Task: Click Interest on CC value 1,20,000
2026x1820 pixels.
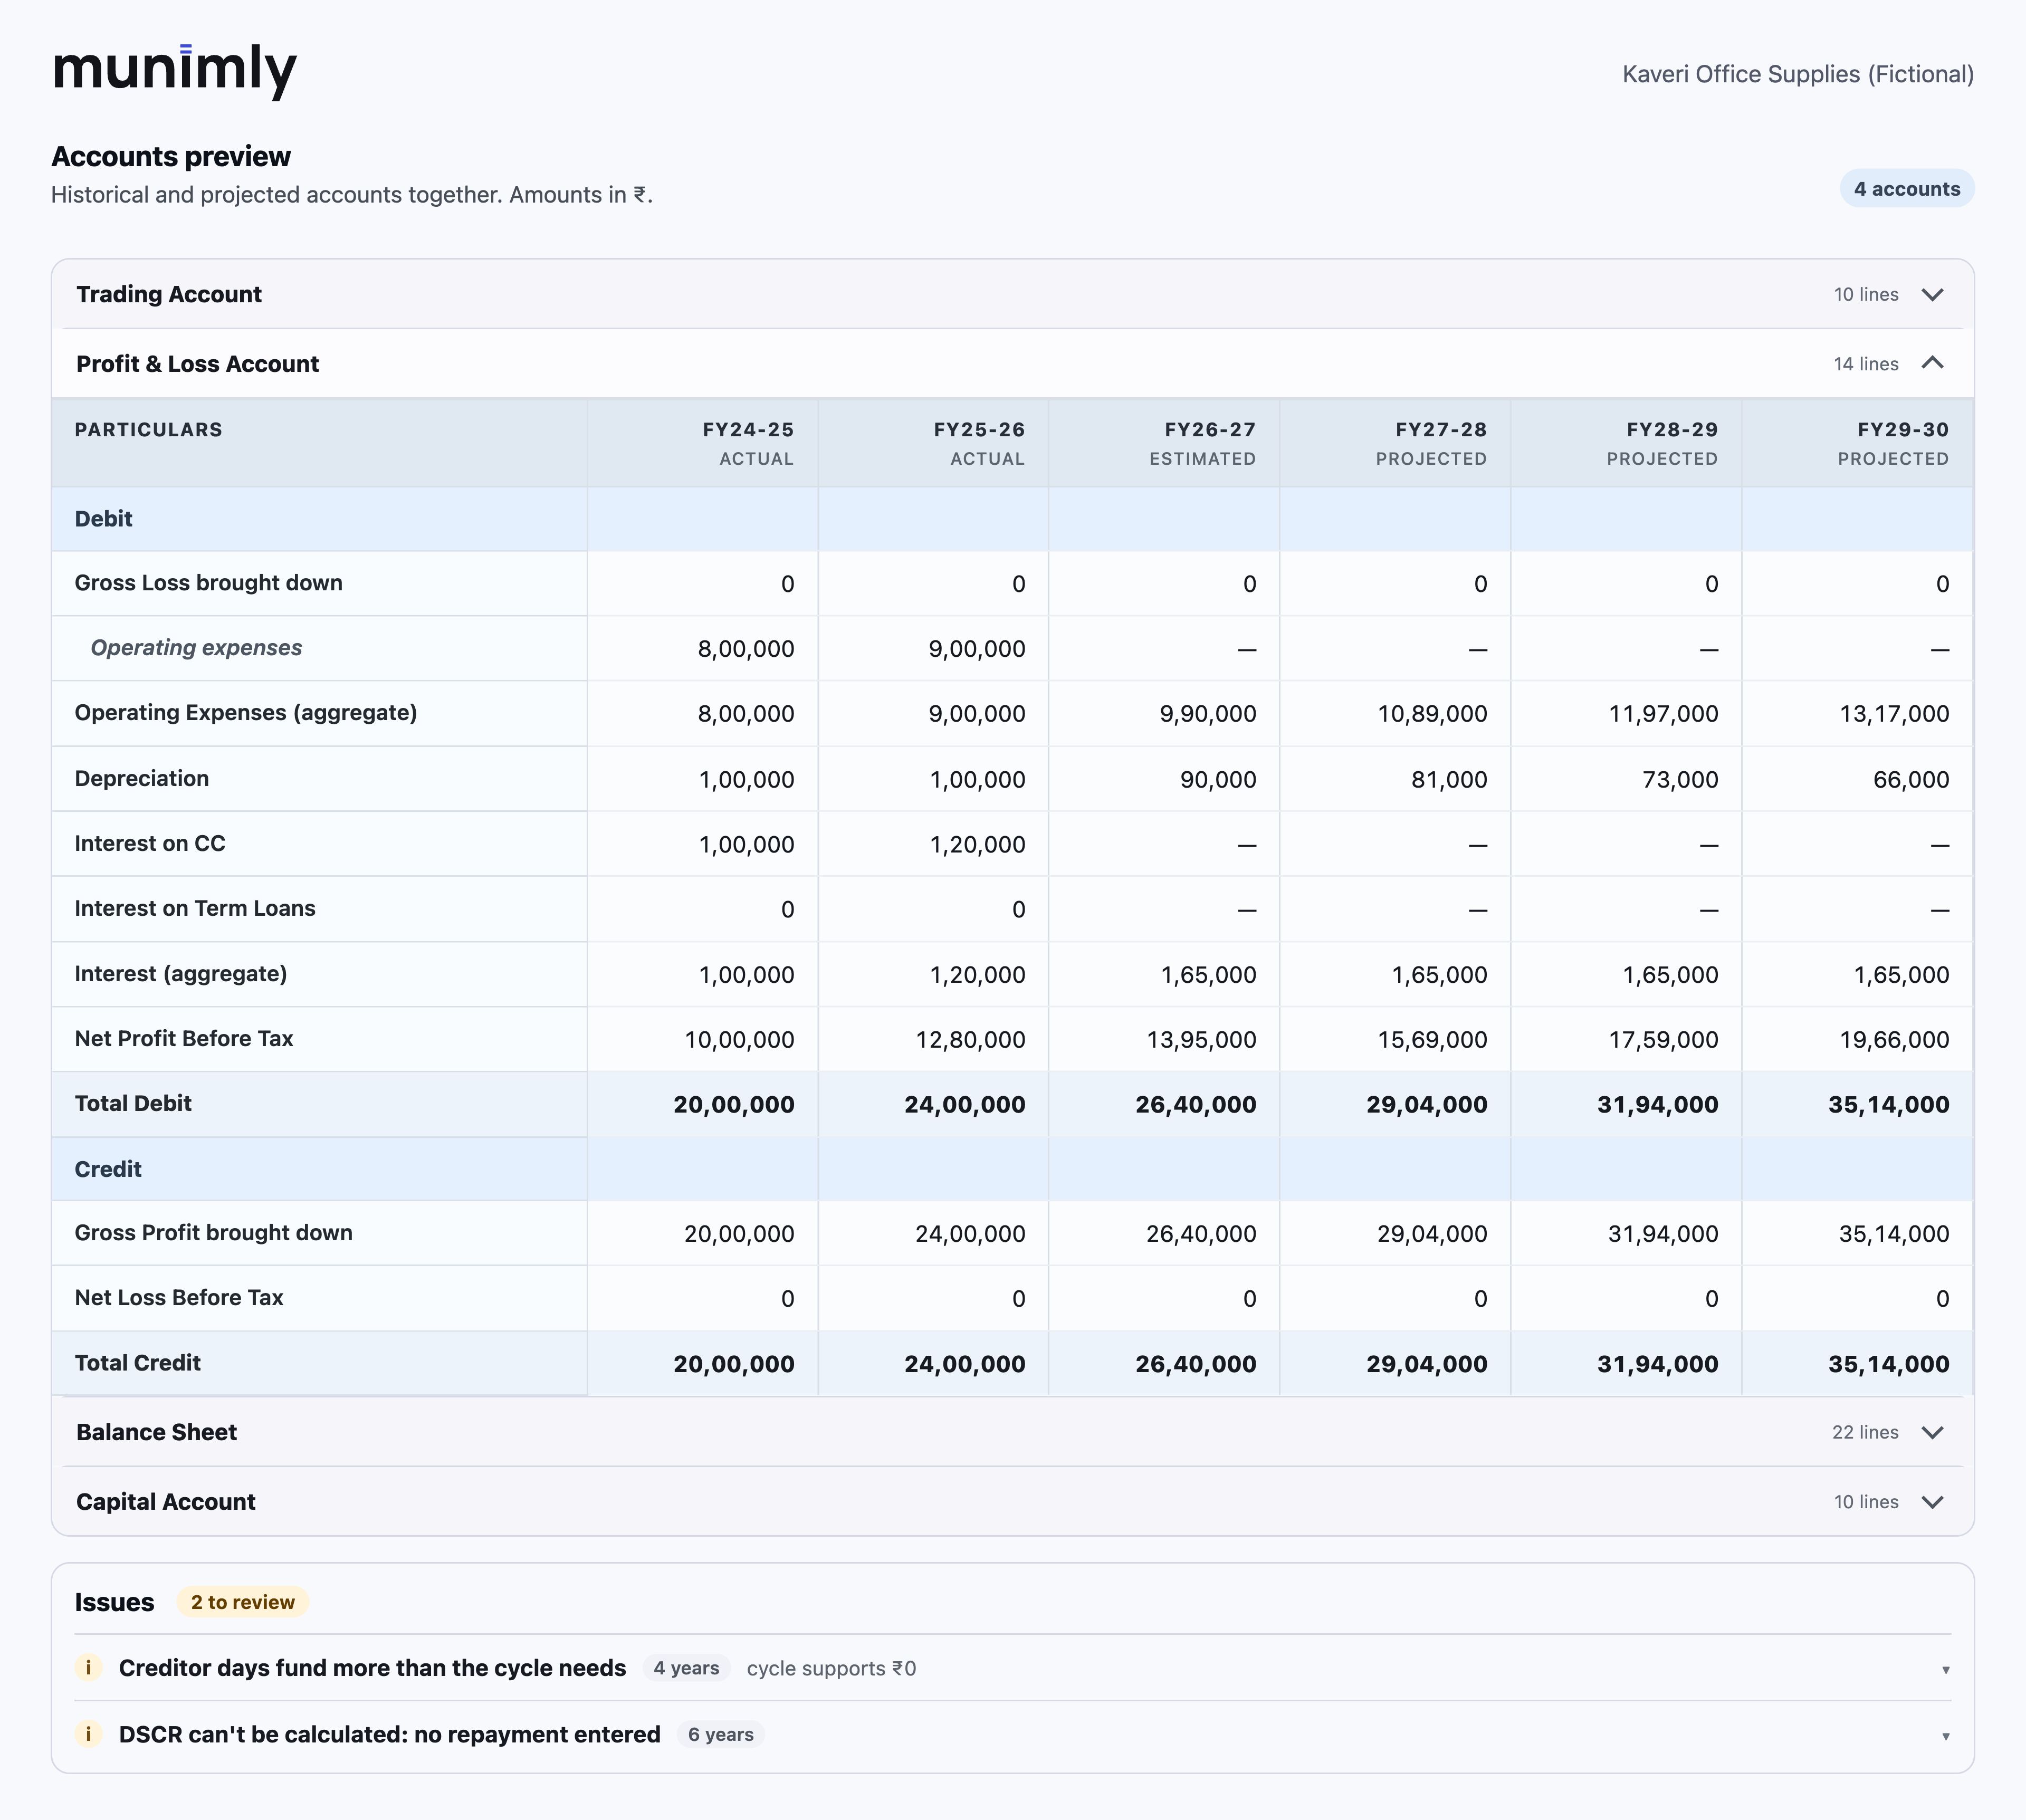Action: 977,844
